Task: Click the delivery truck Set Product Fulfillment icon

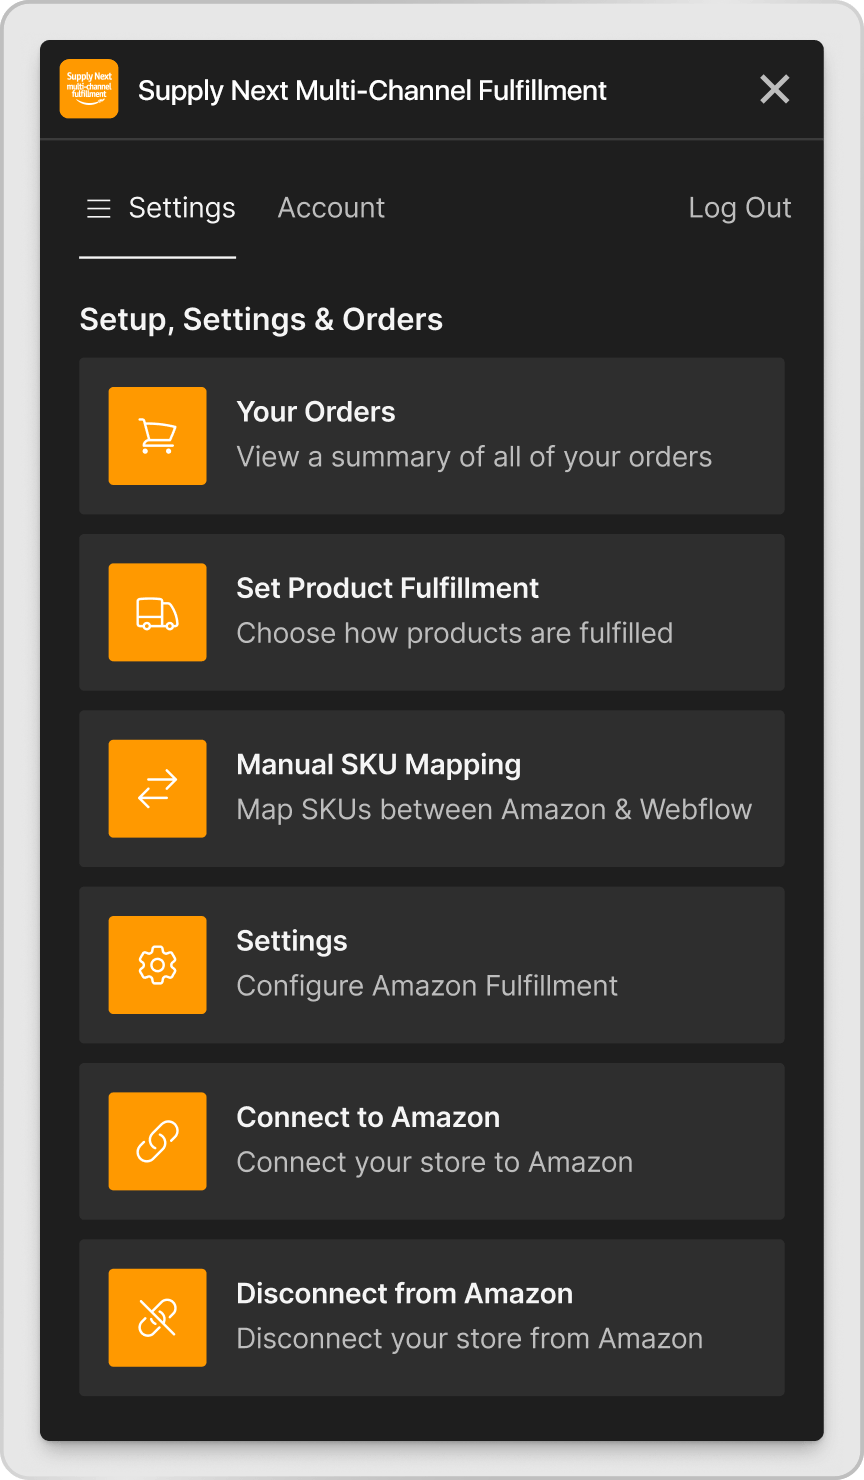Action: click(157, 612)
